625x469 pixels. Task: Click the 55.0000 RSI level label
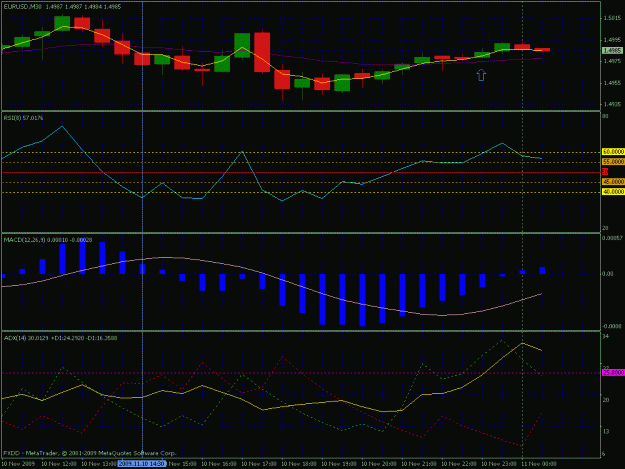point(613,162)
